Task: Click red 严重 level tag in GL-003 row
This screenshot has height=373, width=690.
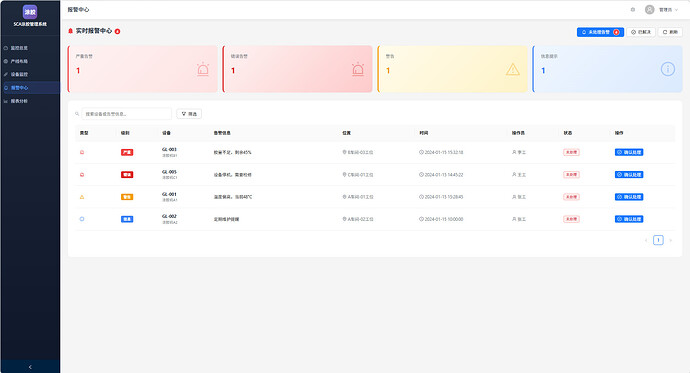Action: (x=127, y=152)
